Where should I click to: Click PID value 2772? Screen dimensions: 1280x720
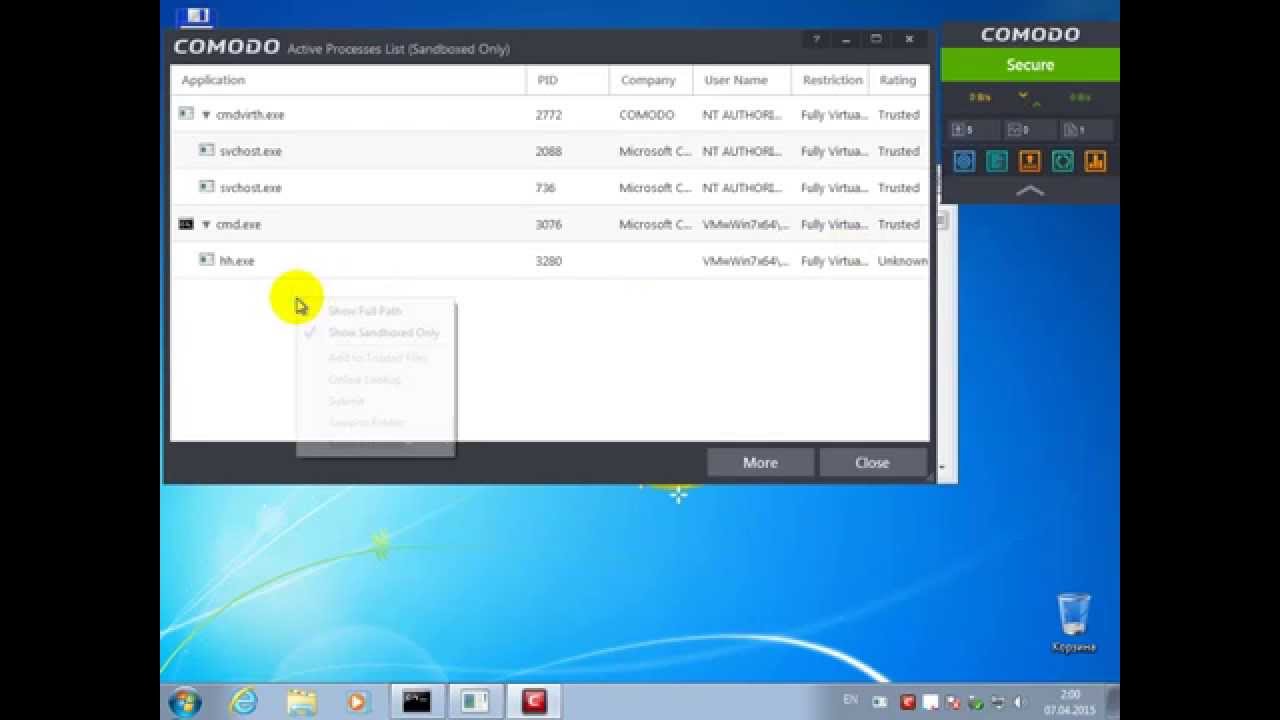pyautogui.click(x=548, y=115)
